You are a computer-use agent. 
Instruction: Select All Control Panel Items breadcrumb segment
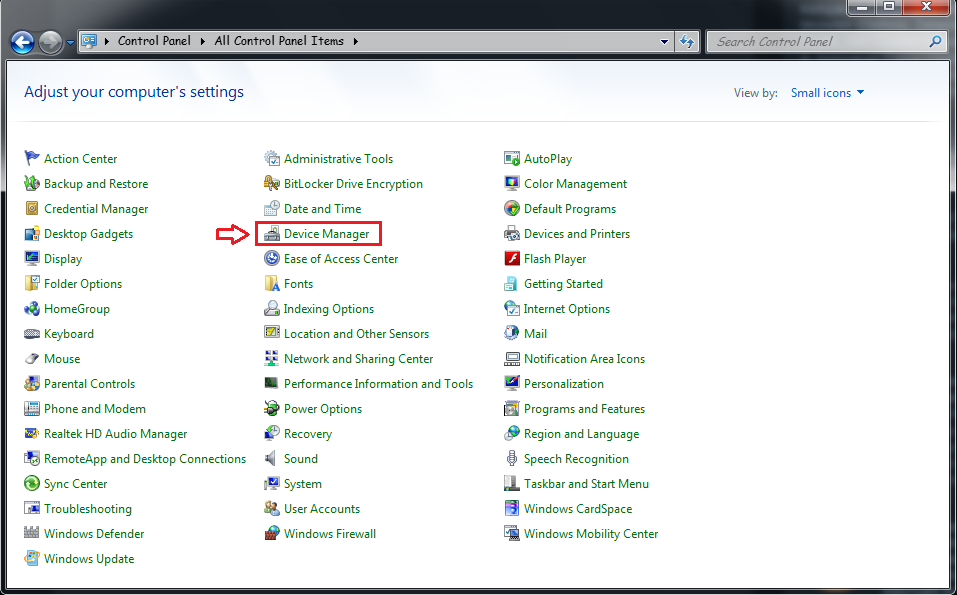pyautogui.click(x=279, y=41)
